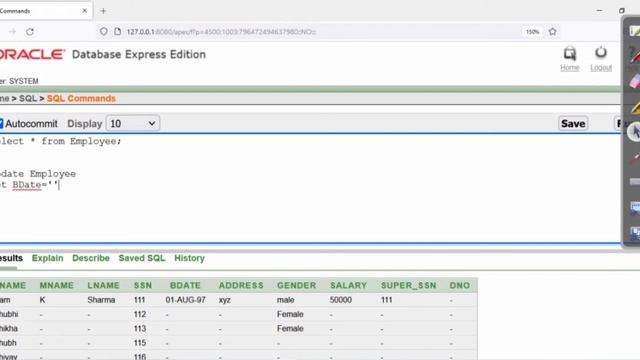Screen dimensions: 640x360
Task: Click SQL Commands breadcrumb item
Action: click(81, 98)
